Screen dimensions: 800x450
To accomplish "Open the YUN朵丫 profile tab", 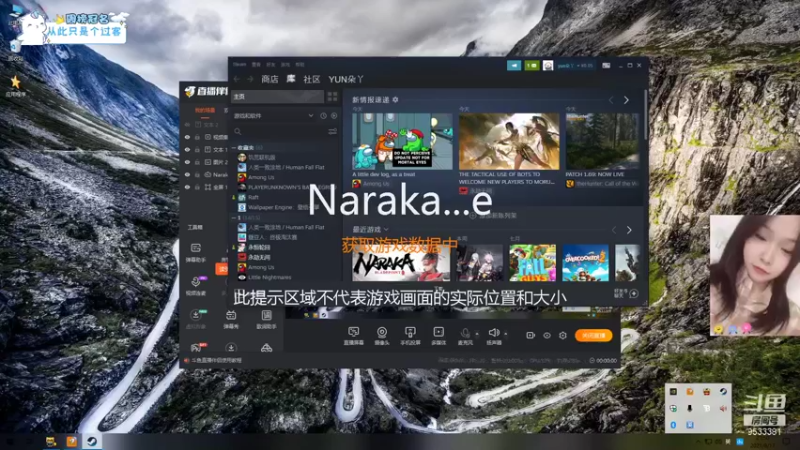I will (x=346, y=79).
